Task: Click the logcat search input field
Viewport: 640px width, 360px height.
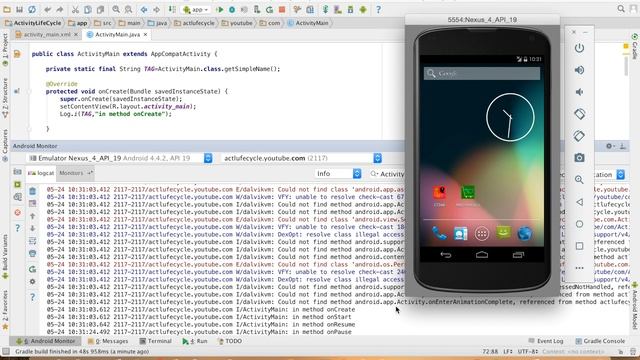Action: [388, 174]
